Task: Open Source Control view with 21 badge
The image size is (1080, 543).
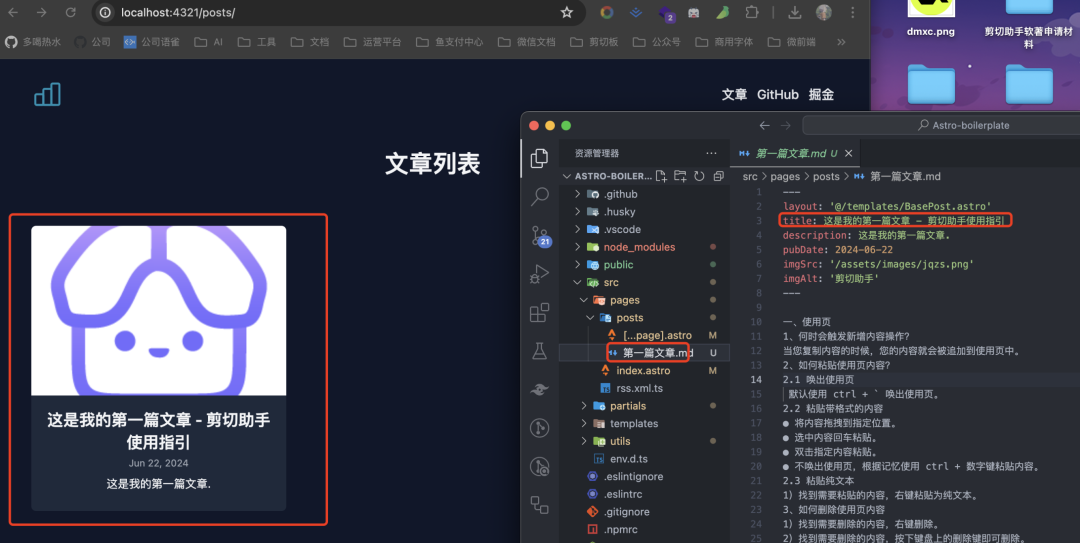Action: 540,236
